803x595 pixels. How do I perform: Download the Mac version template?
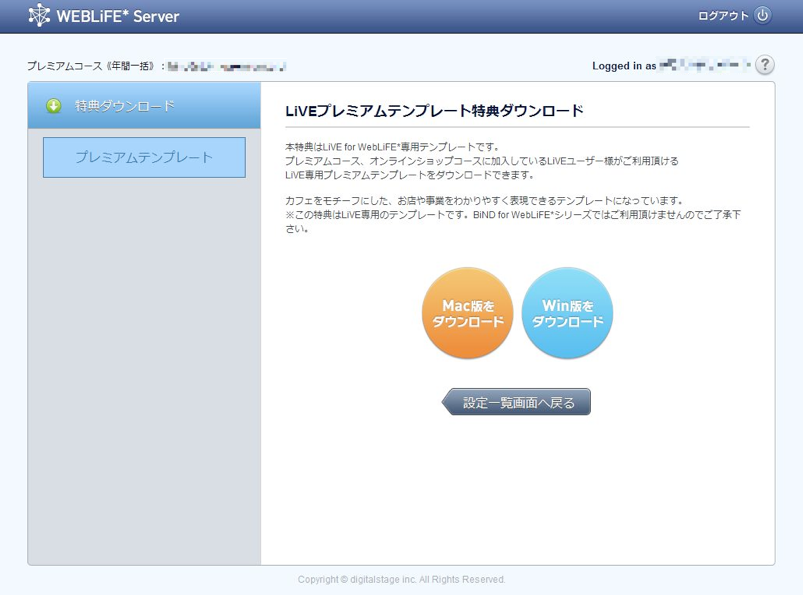coord(468,312)
